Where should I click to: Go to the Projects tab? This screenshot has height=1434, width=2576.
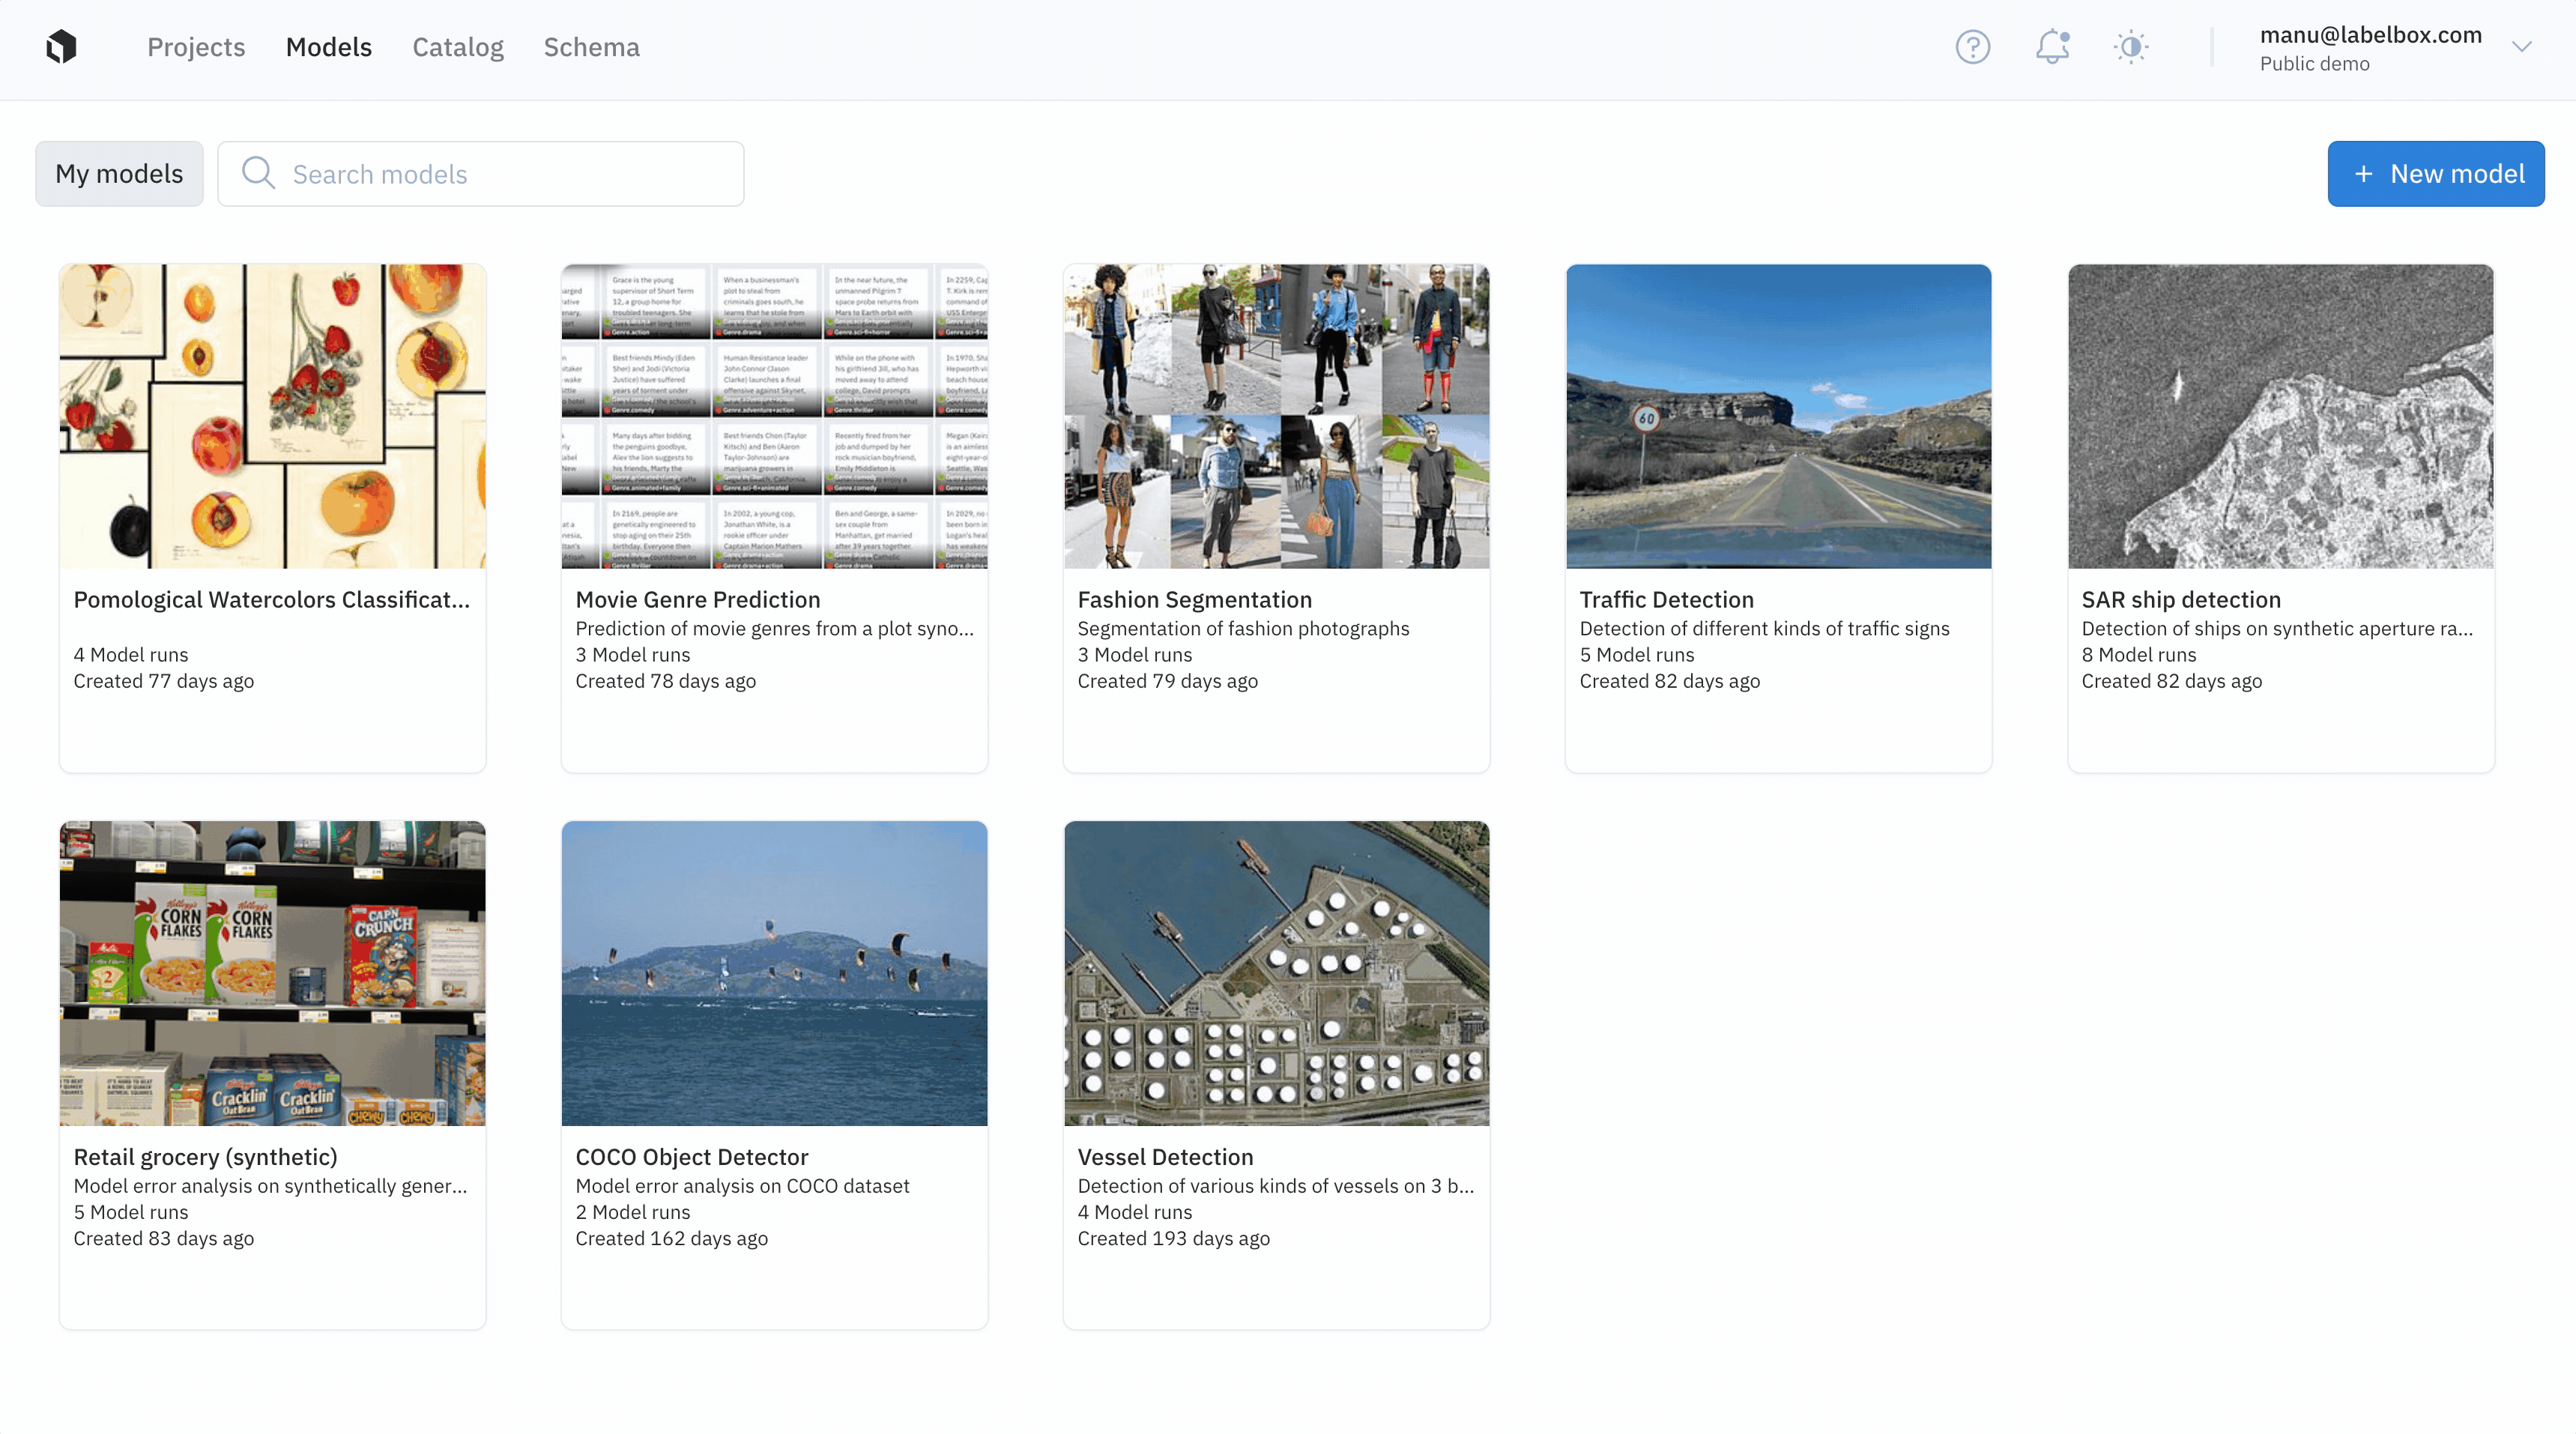196,47
